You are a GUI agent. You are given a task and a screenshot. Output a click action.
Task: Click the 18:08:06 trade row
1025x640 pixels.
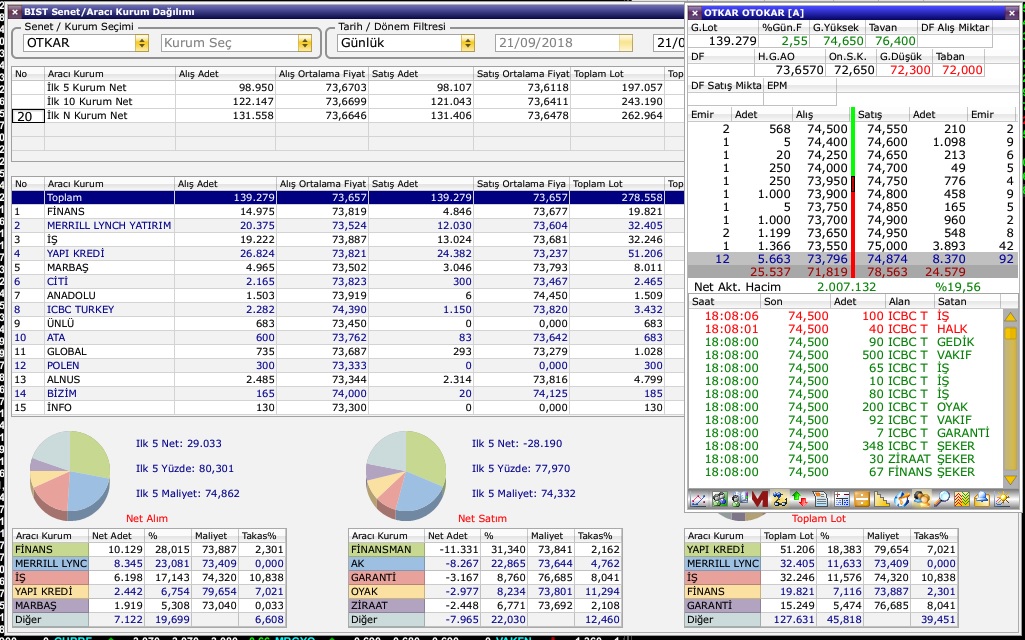(x=846, y=316)
